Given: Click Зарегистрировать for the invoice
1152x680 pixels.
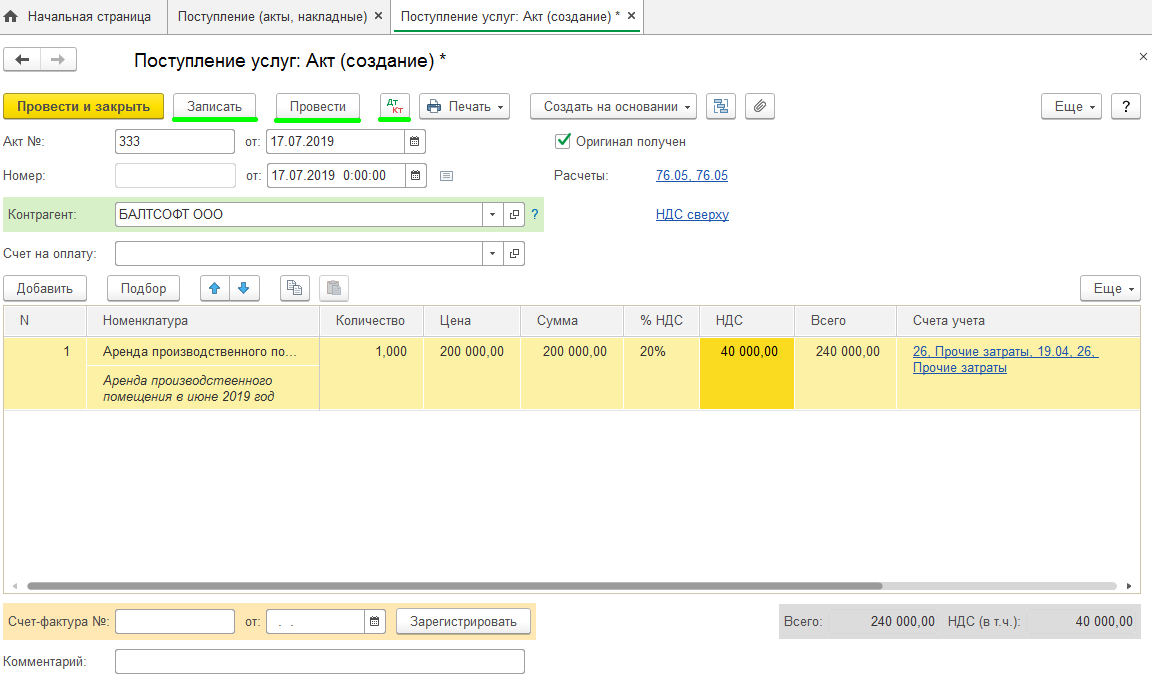Looking at the screenshot, I should [464, 621].
